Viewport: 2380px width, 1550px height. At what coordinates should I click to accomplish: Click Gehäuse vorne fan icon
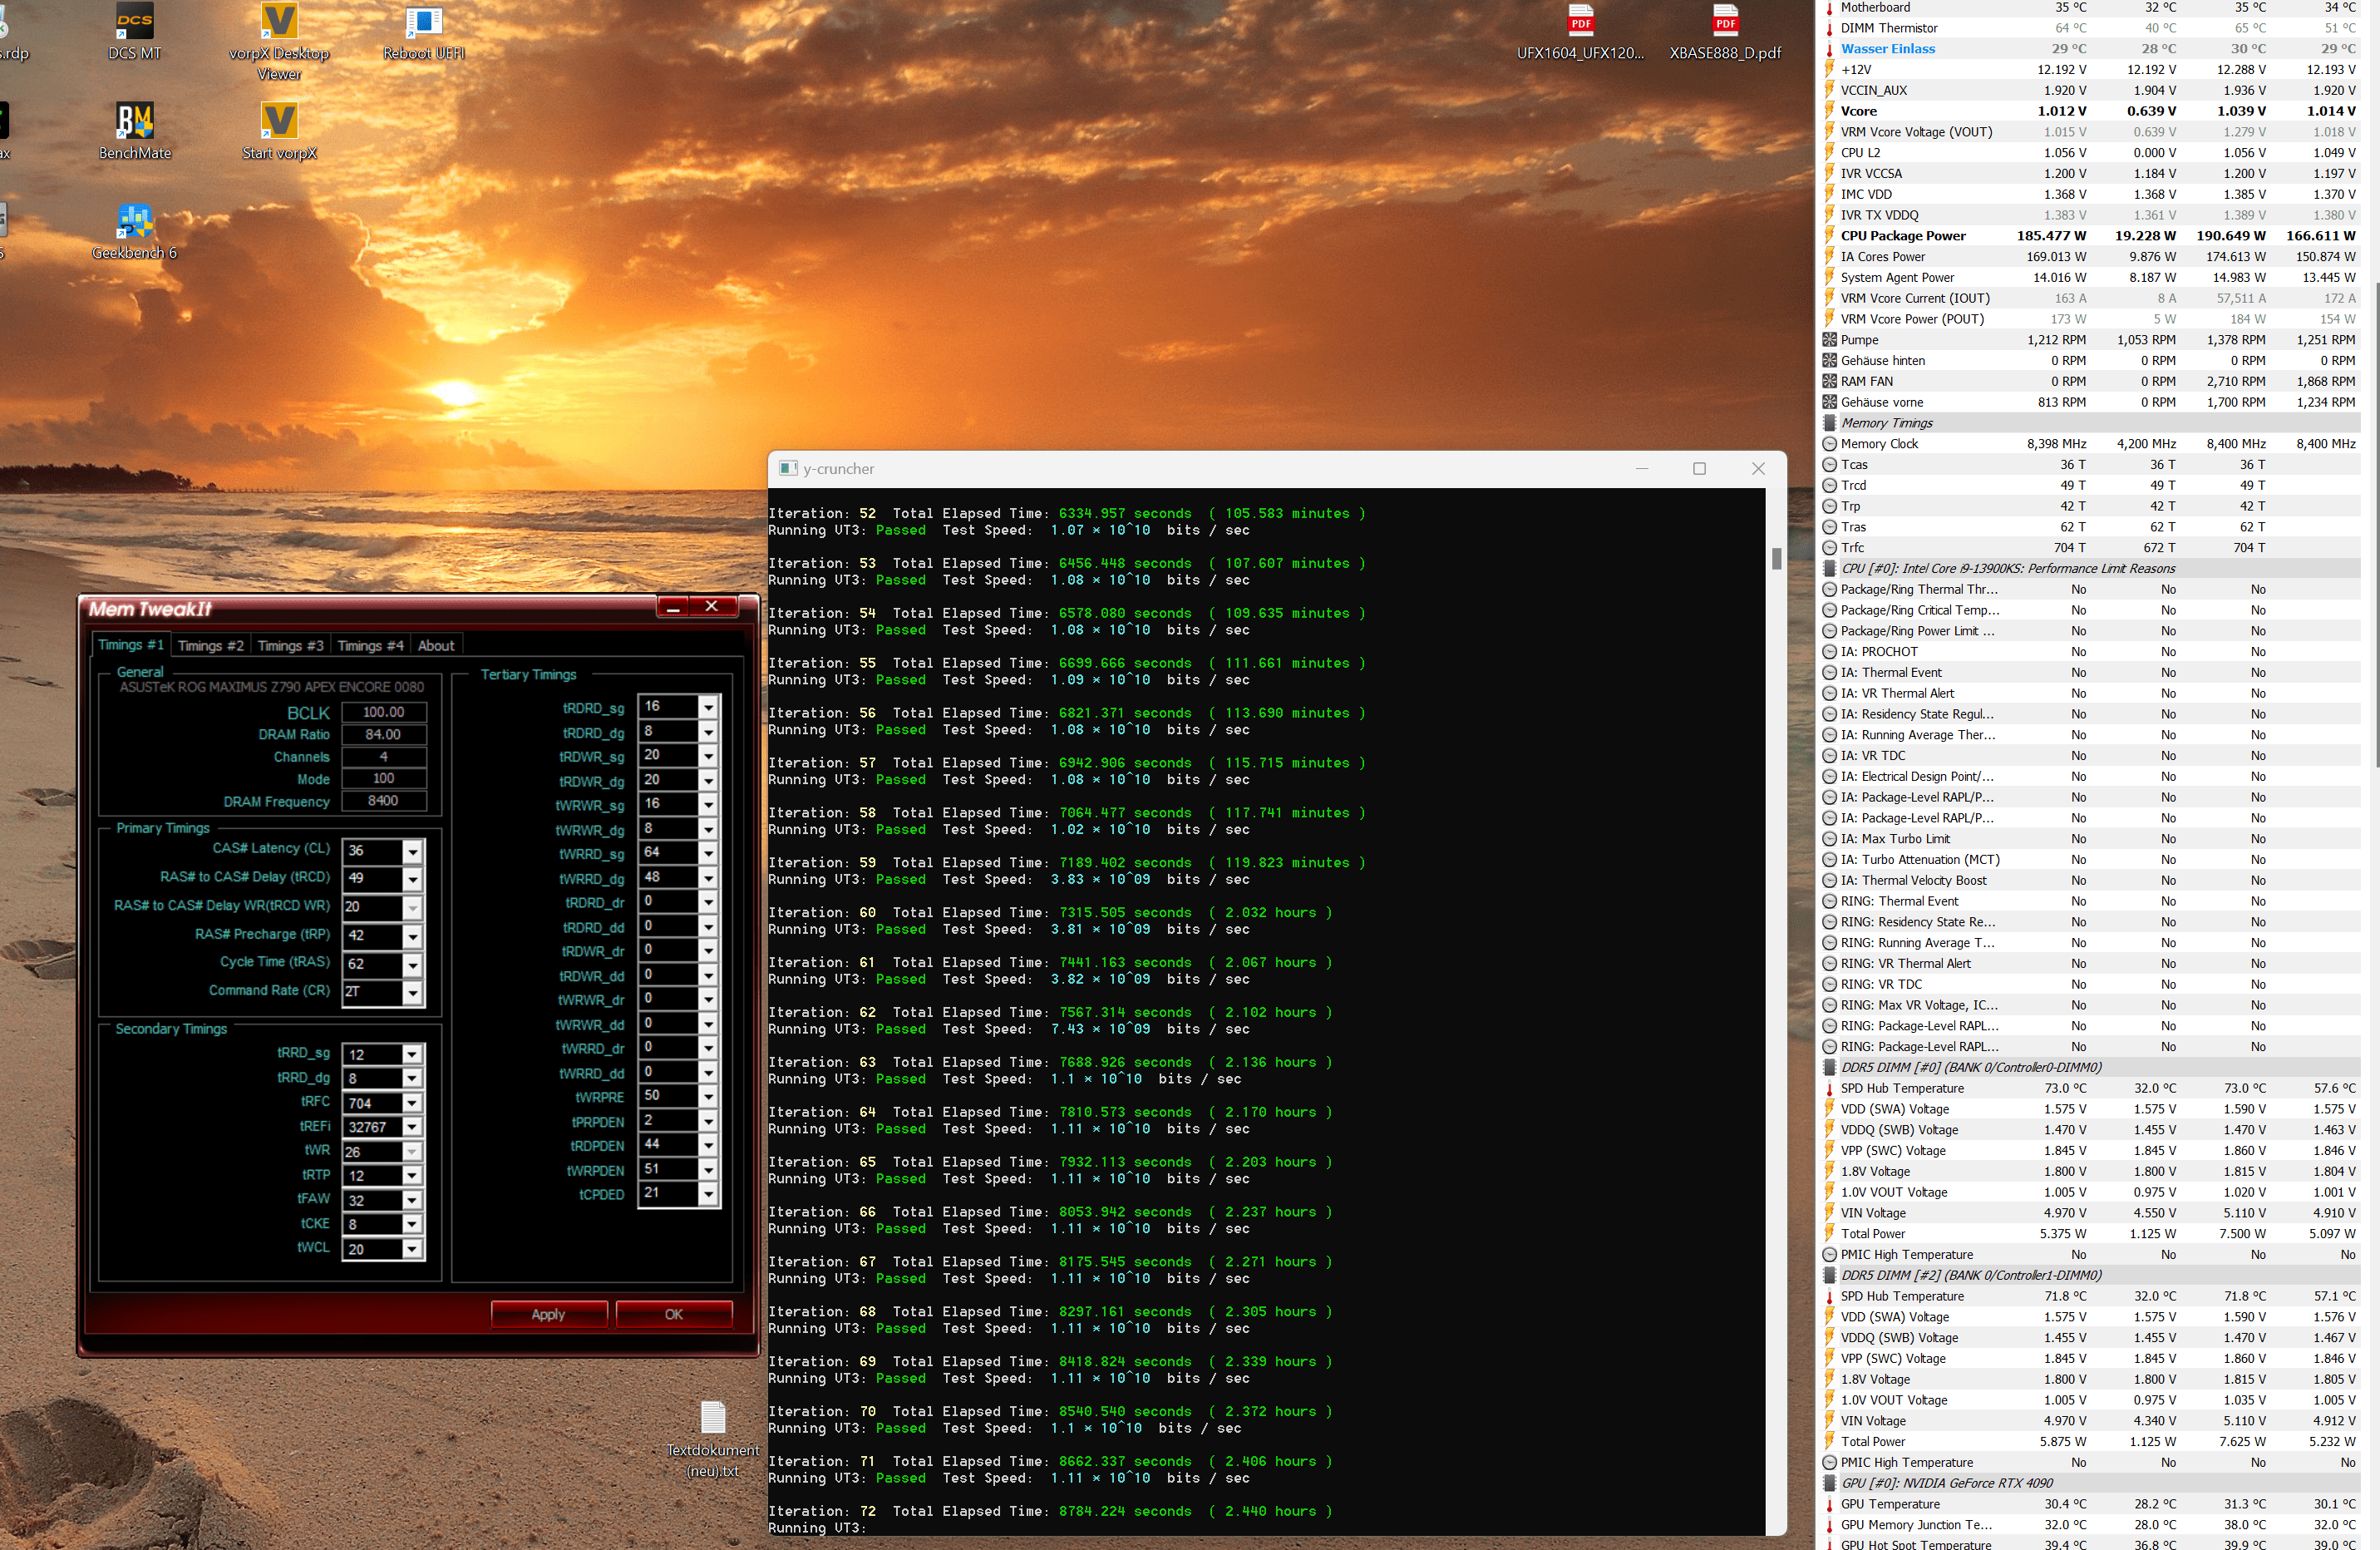(x=1829, y=402)
